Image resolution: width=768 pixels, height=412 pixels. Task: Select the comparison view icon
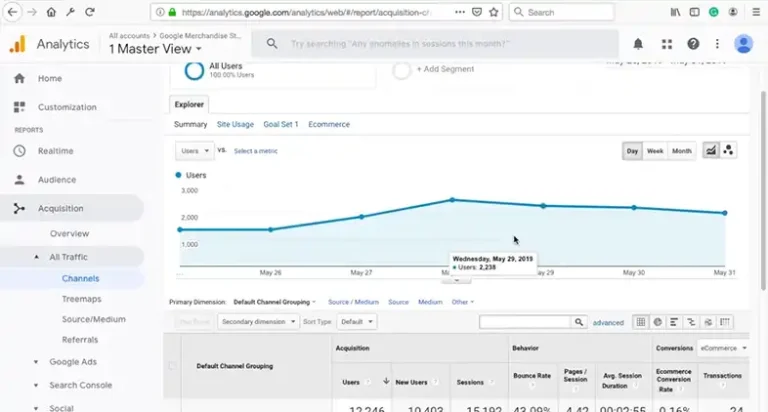691,322
